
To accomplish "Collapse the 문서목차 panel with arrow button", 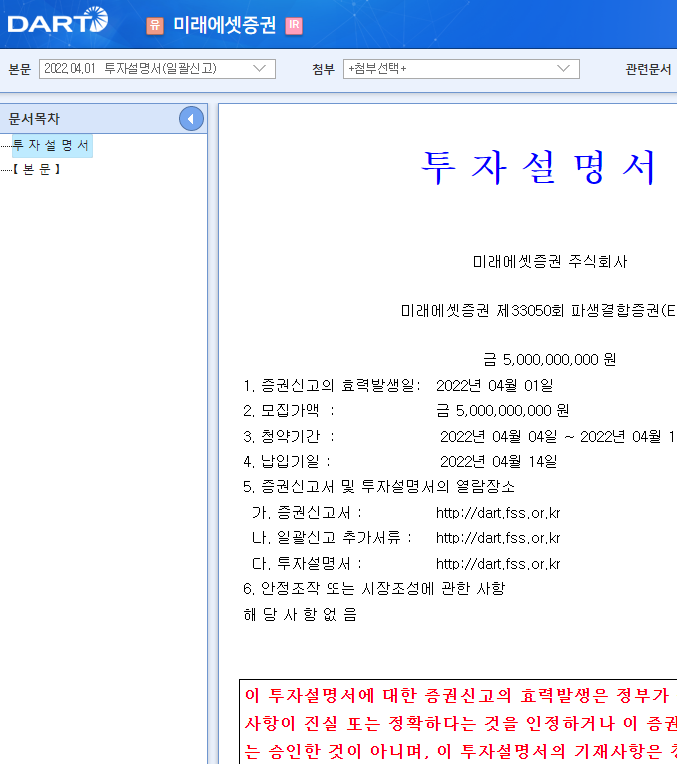I will click(191, 118).
